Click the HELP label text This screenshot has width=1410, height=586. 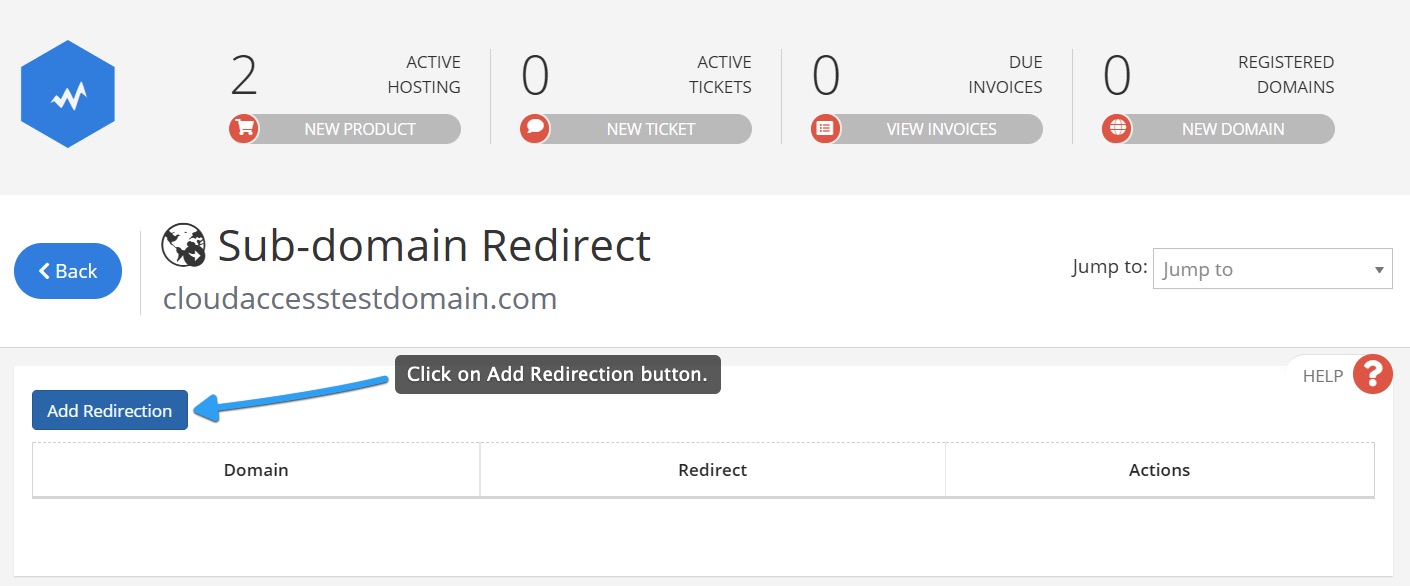point(1323,376)
